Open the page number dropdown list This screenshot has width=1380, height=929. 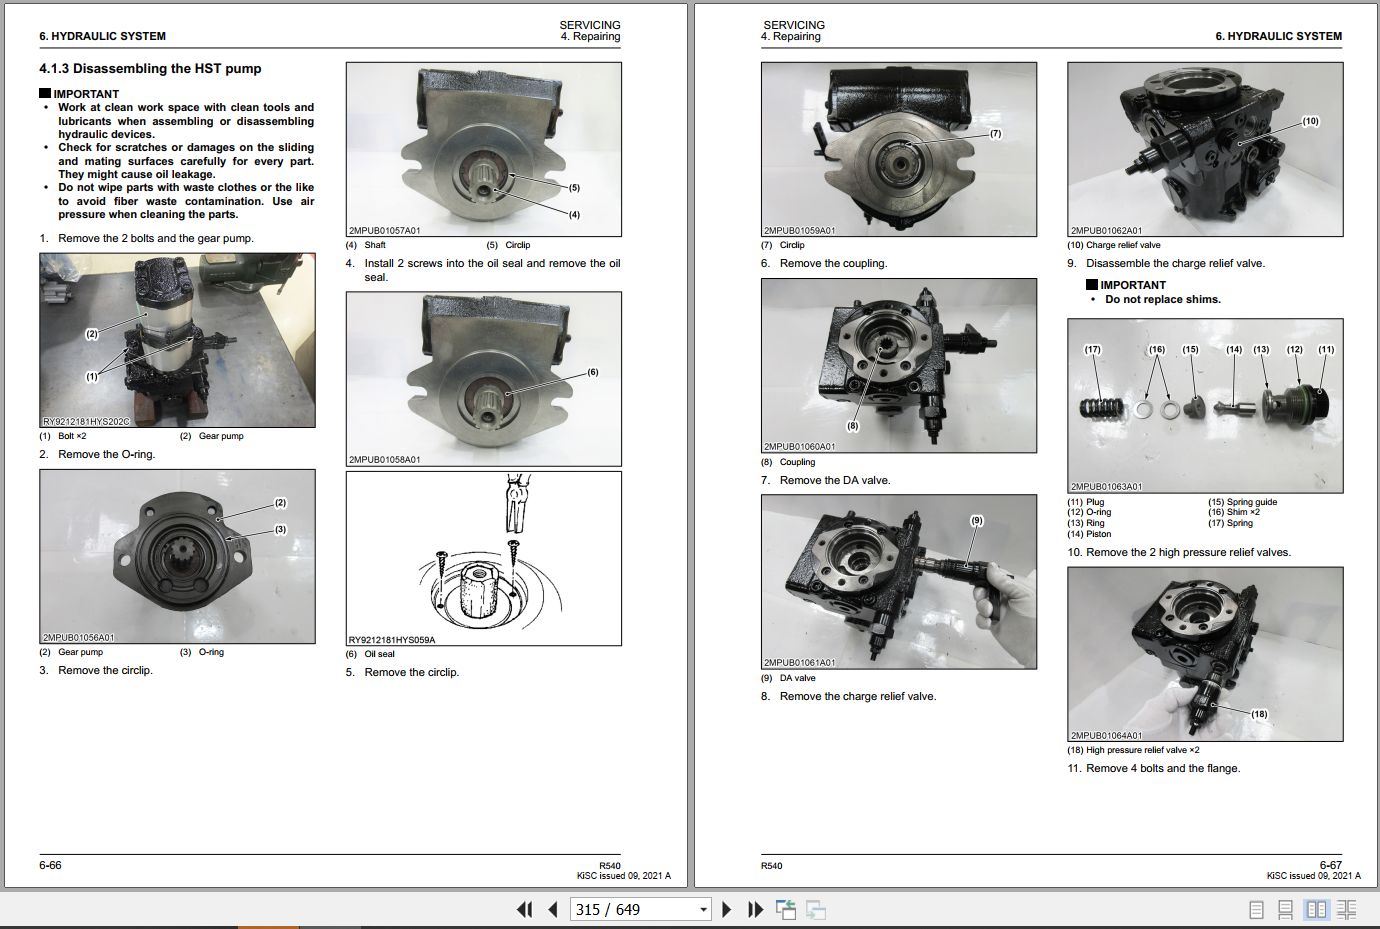click(700, 909)
